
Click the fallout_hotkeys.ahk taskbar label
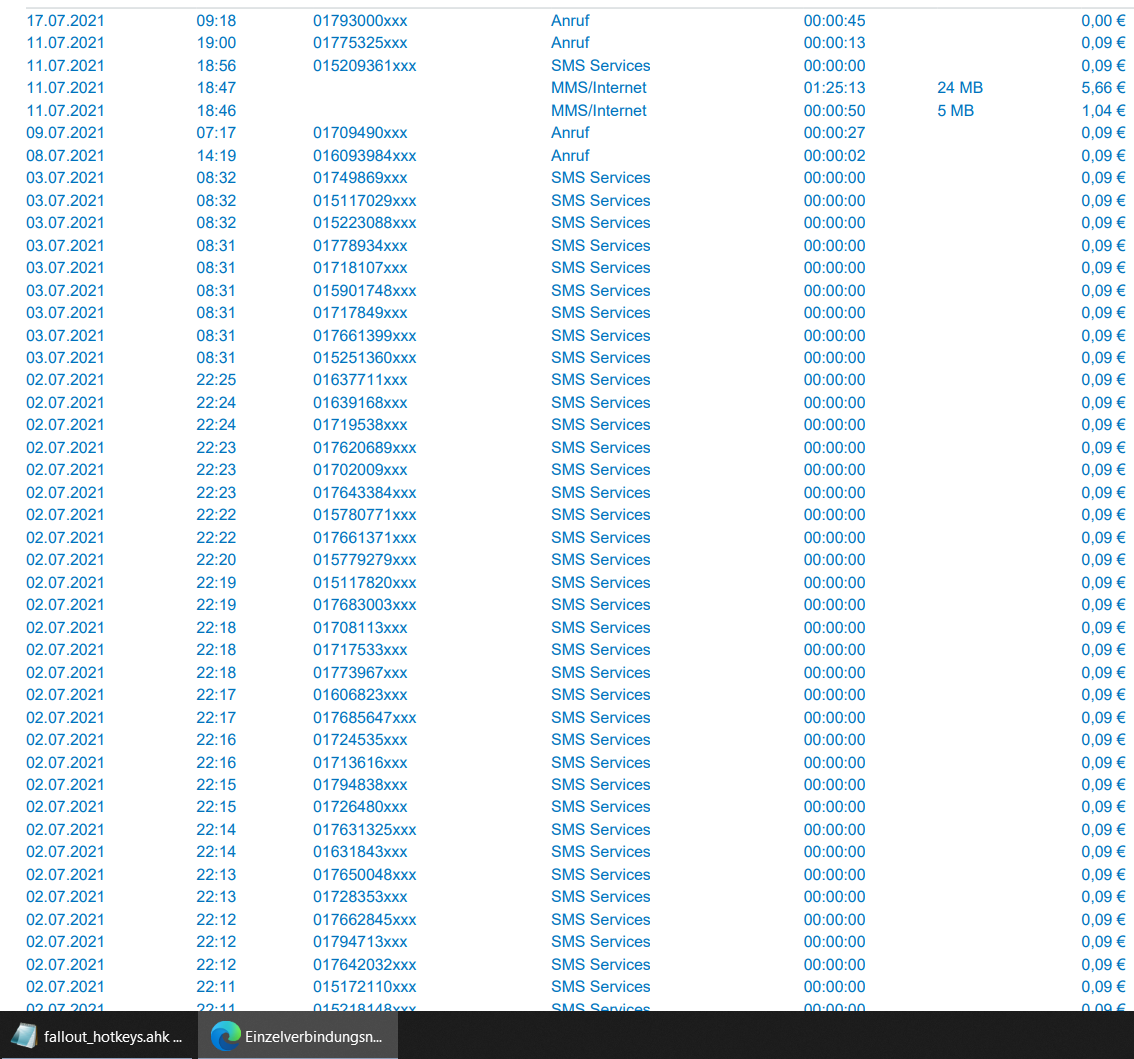(113, 1037)
